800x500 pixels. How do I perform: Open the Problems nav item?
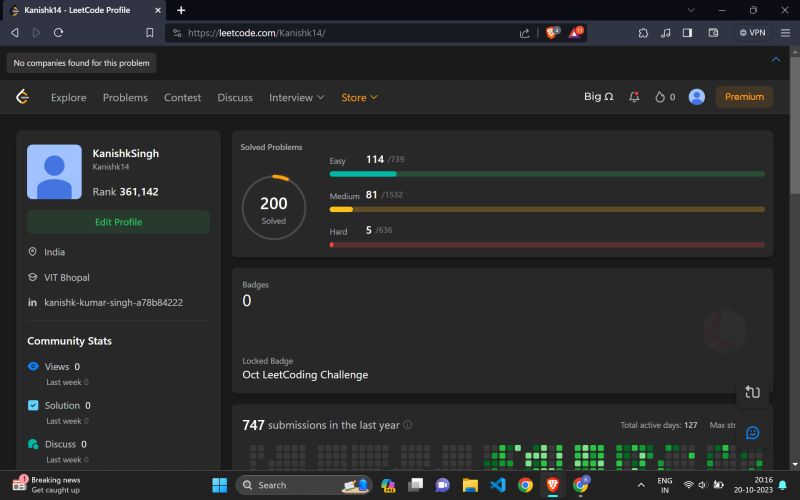click(125, 97)
